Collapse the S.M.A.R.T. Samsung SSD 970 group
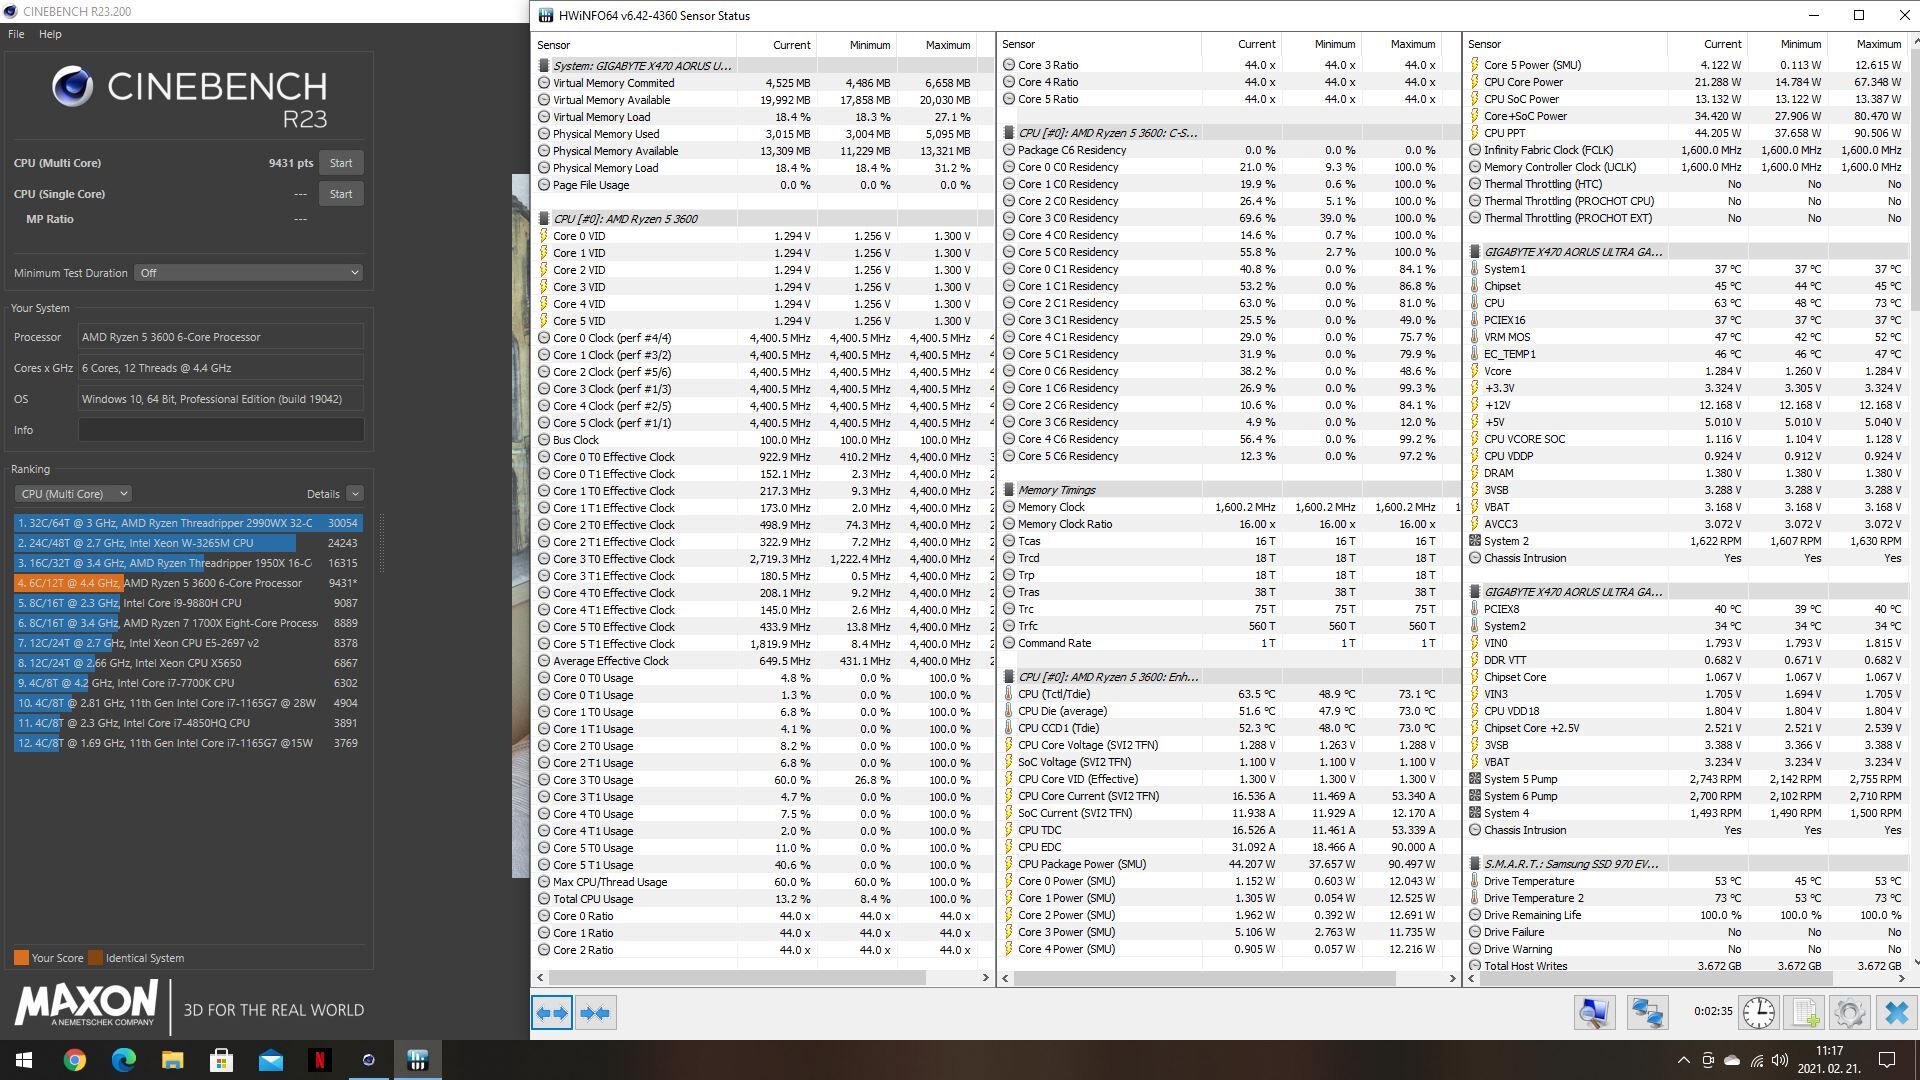 coord(1475,864)
